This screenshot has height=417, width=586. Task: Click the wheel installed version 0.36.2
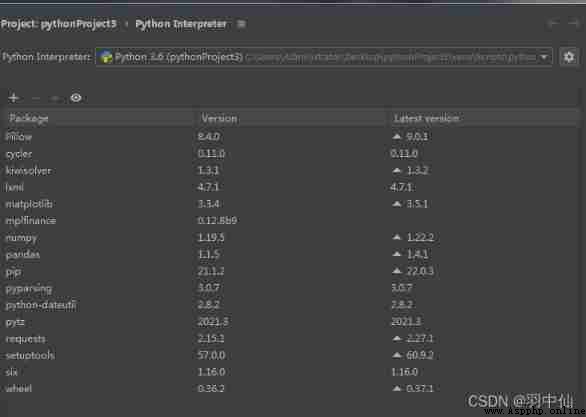point(211,389)
